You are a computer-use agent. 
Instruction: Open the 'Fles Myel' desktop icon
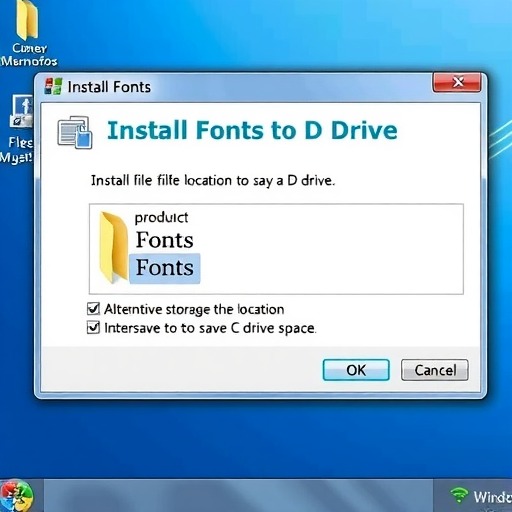(x=18, y=129)
